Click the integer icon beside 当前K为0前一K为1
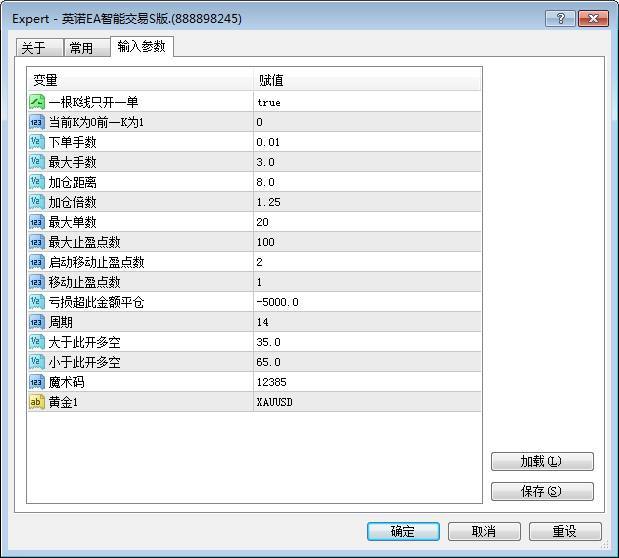The image size is (619, 558). pyautogui.click(x=37, y=122)
